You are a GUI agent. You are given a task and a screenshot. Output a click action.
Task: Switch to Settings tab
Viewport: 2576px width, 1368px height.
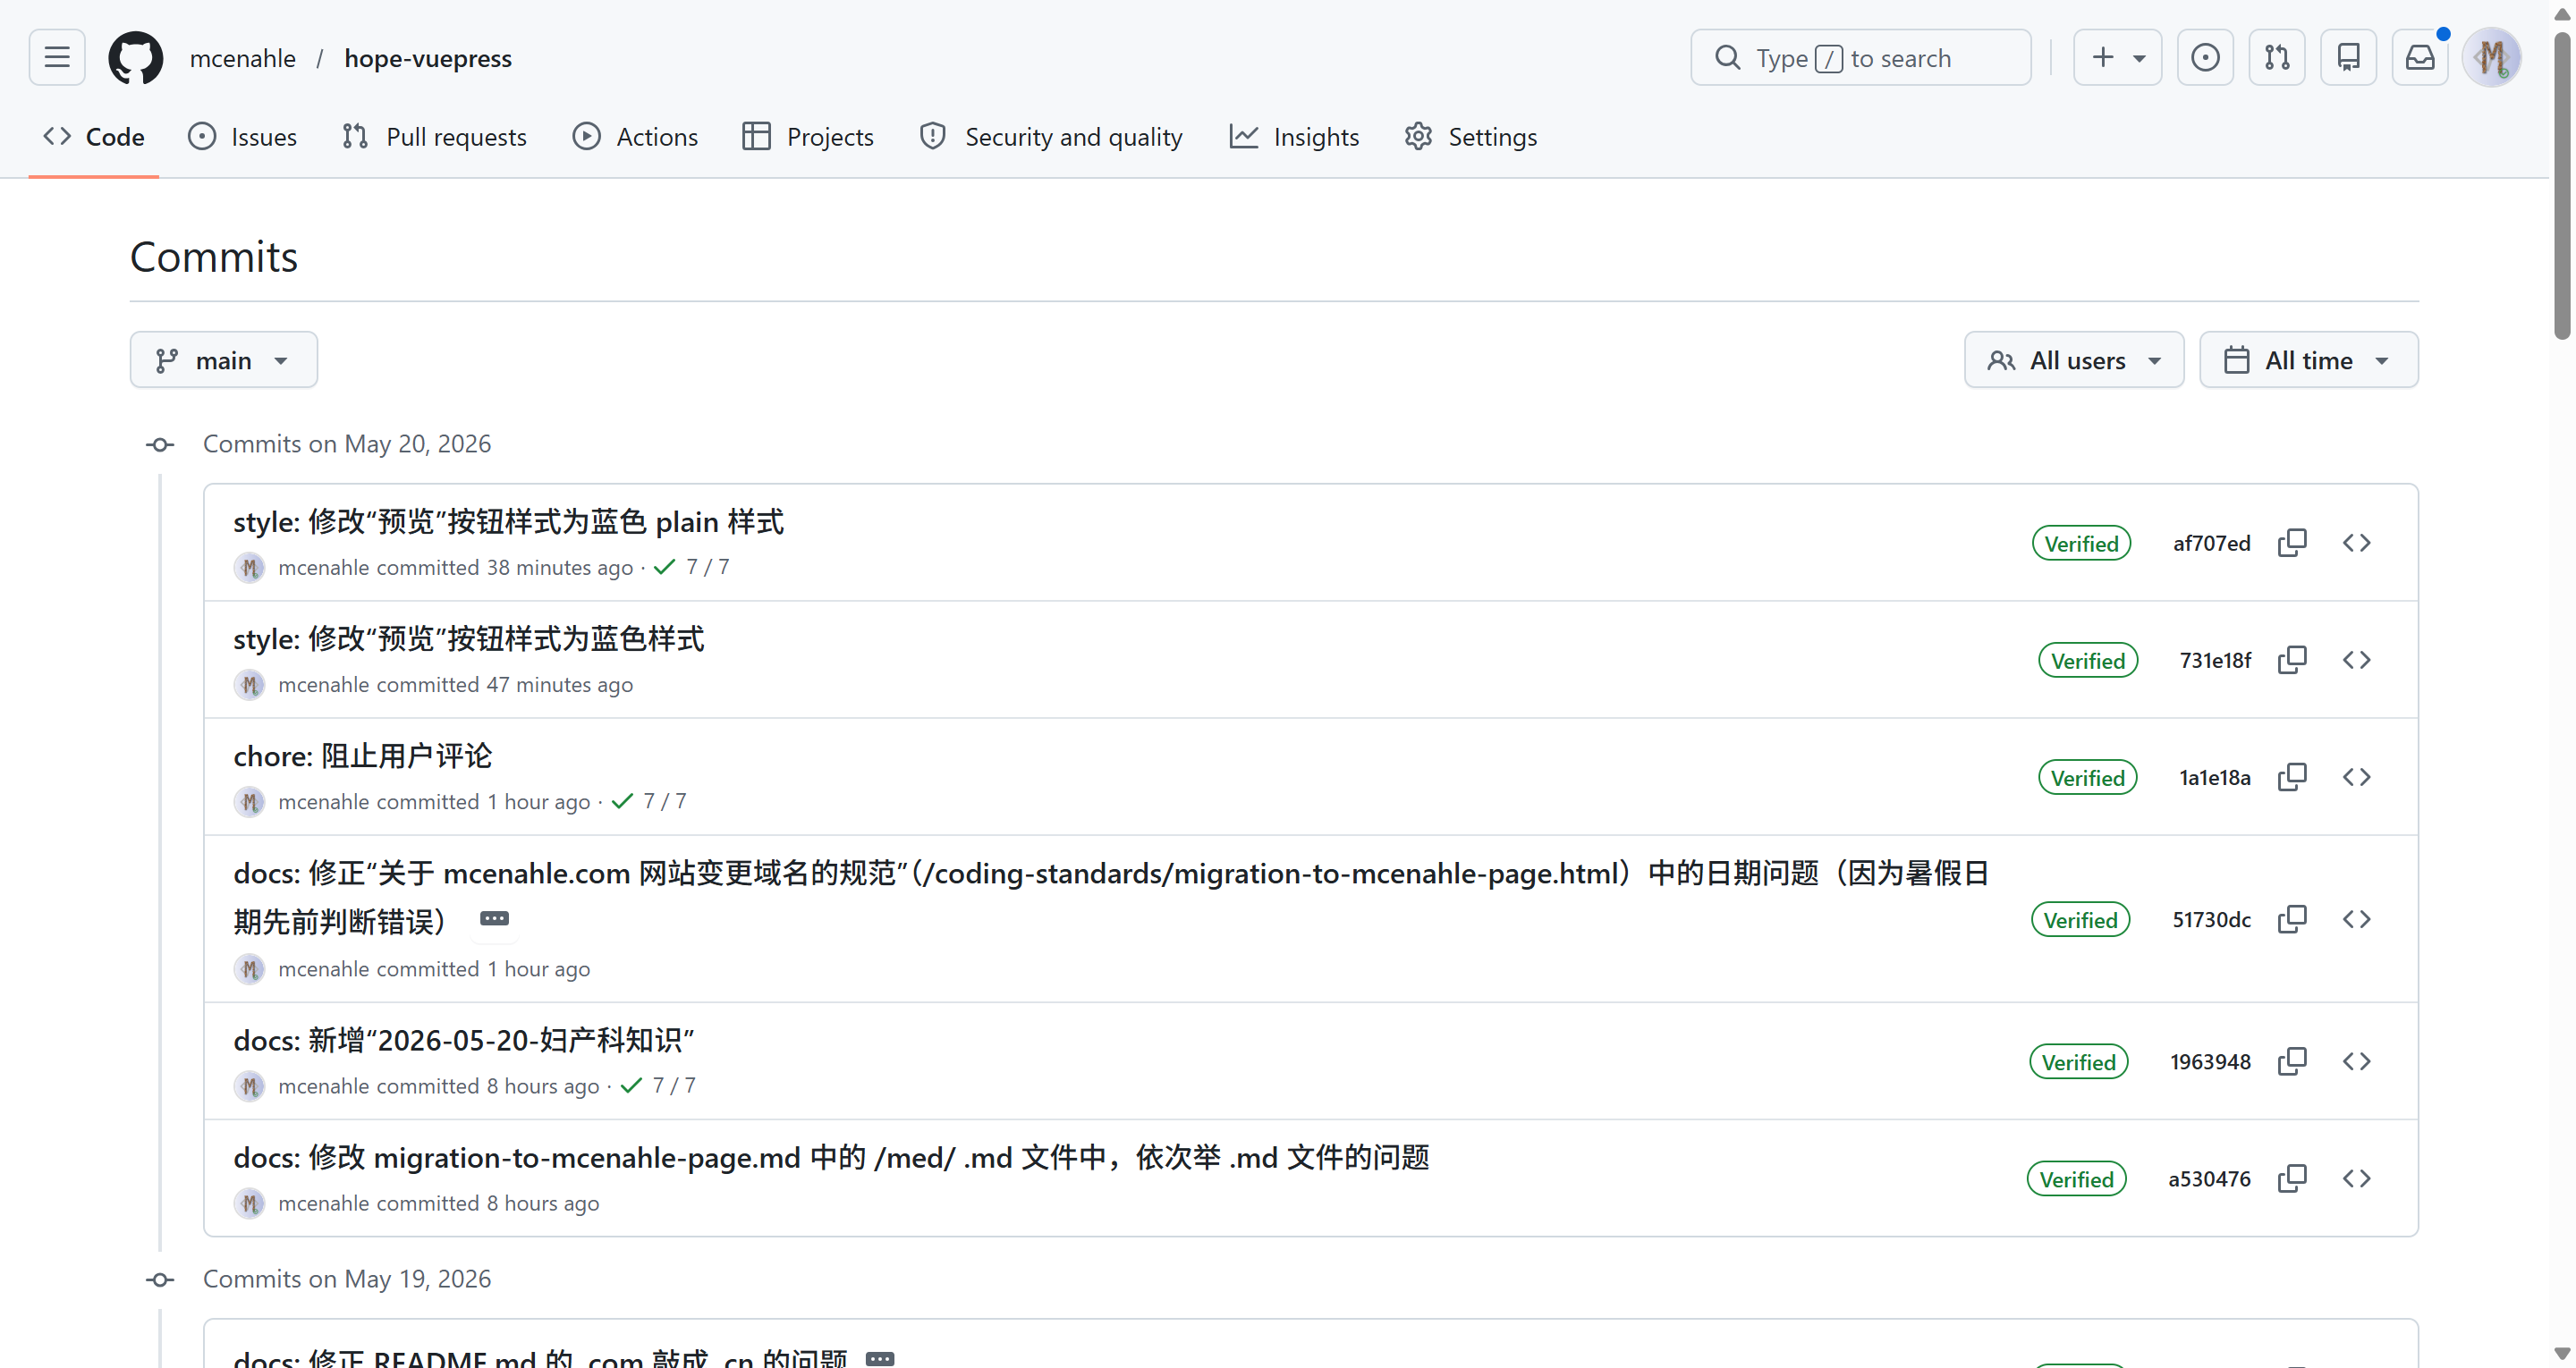(1470, 136)
